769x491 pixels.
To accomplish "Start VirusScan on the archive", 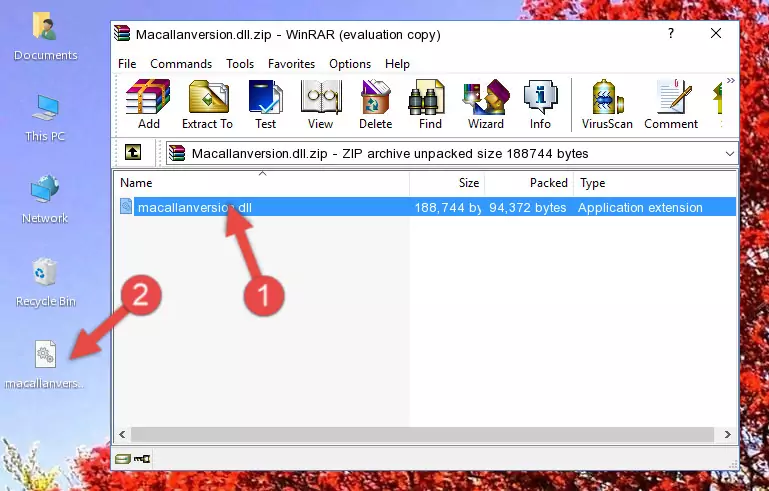I will pos(607,104).
